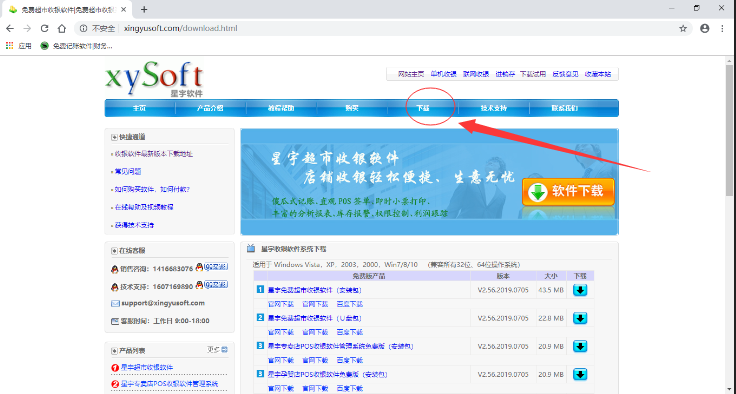
Task: Open 联网收银 top link
Action: tap(476, 74)
